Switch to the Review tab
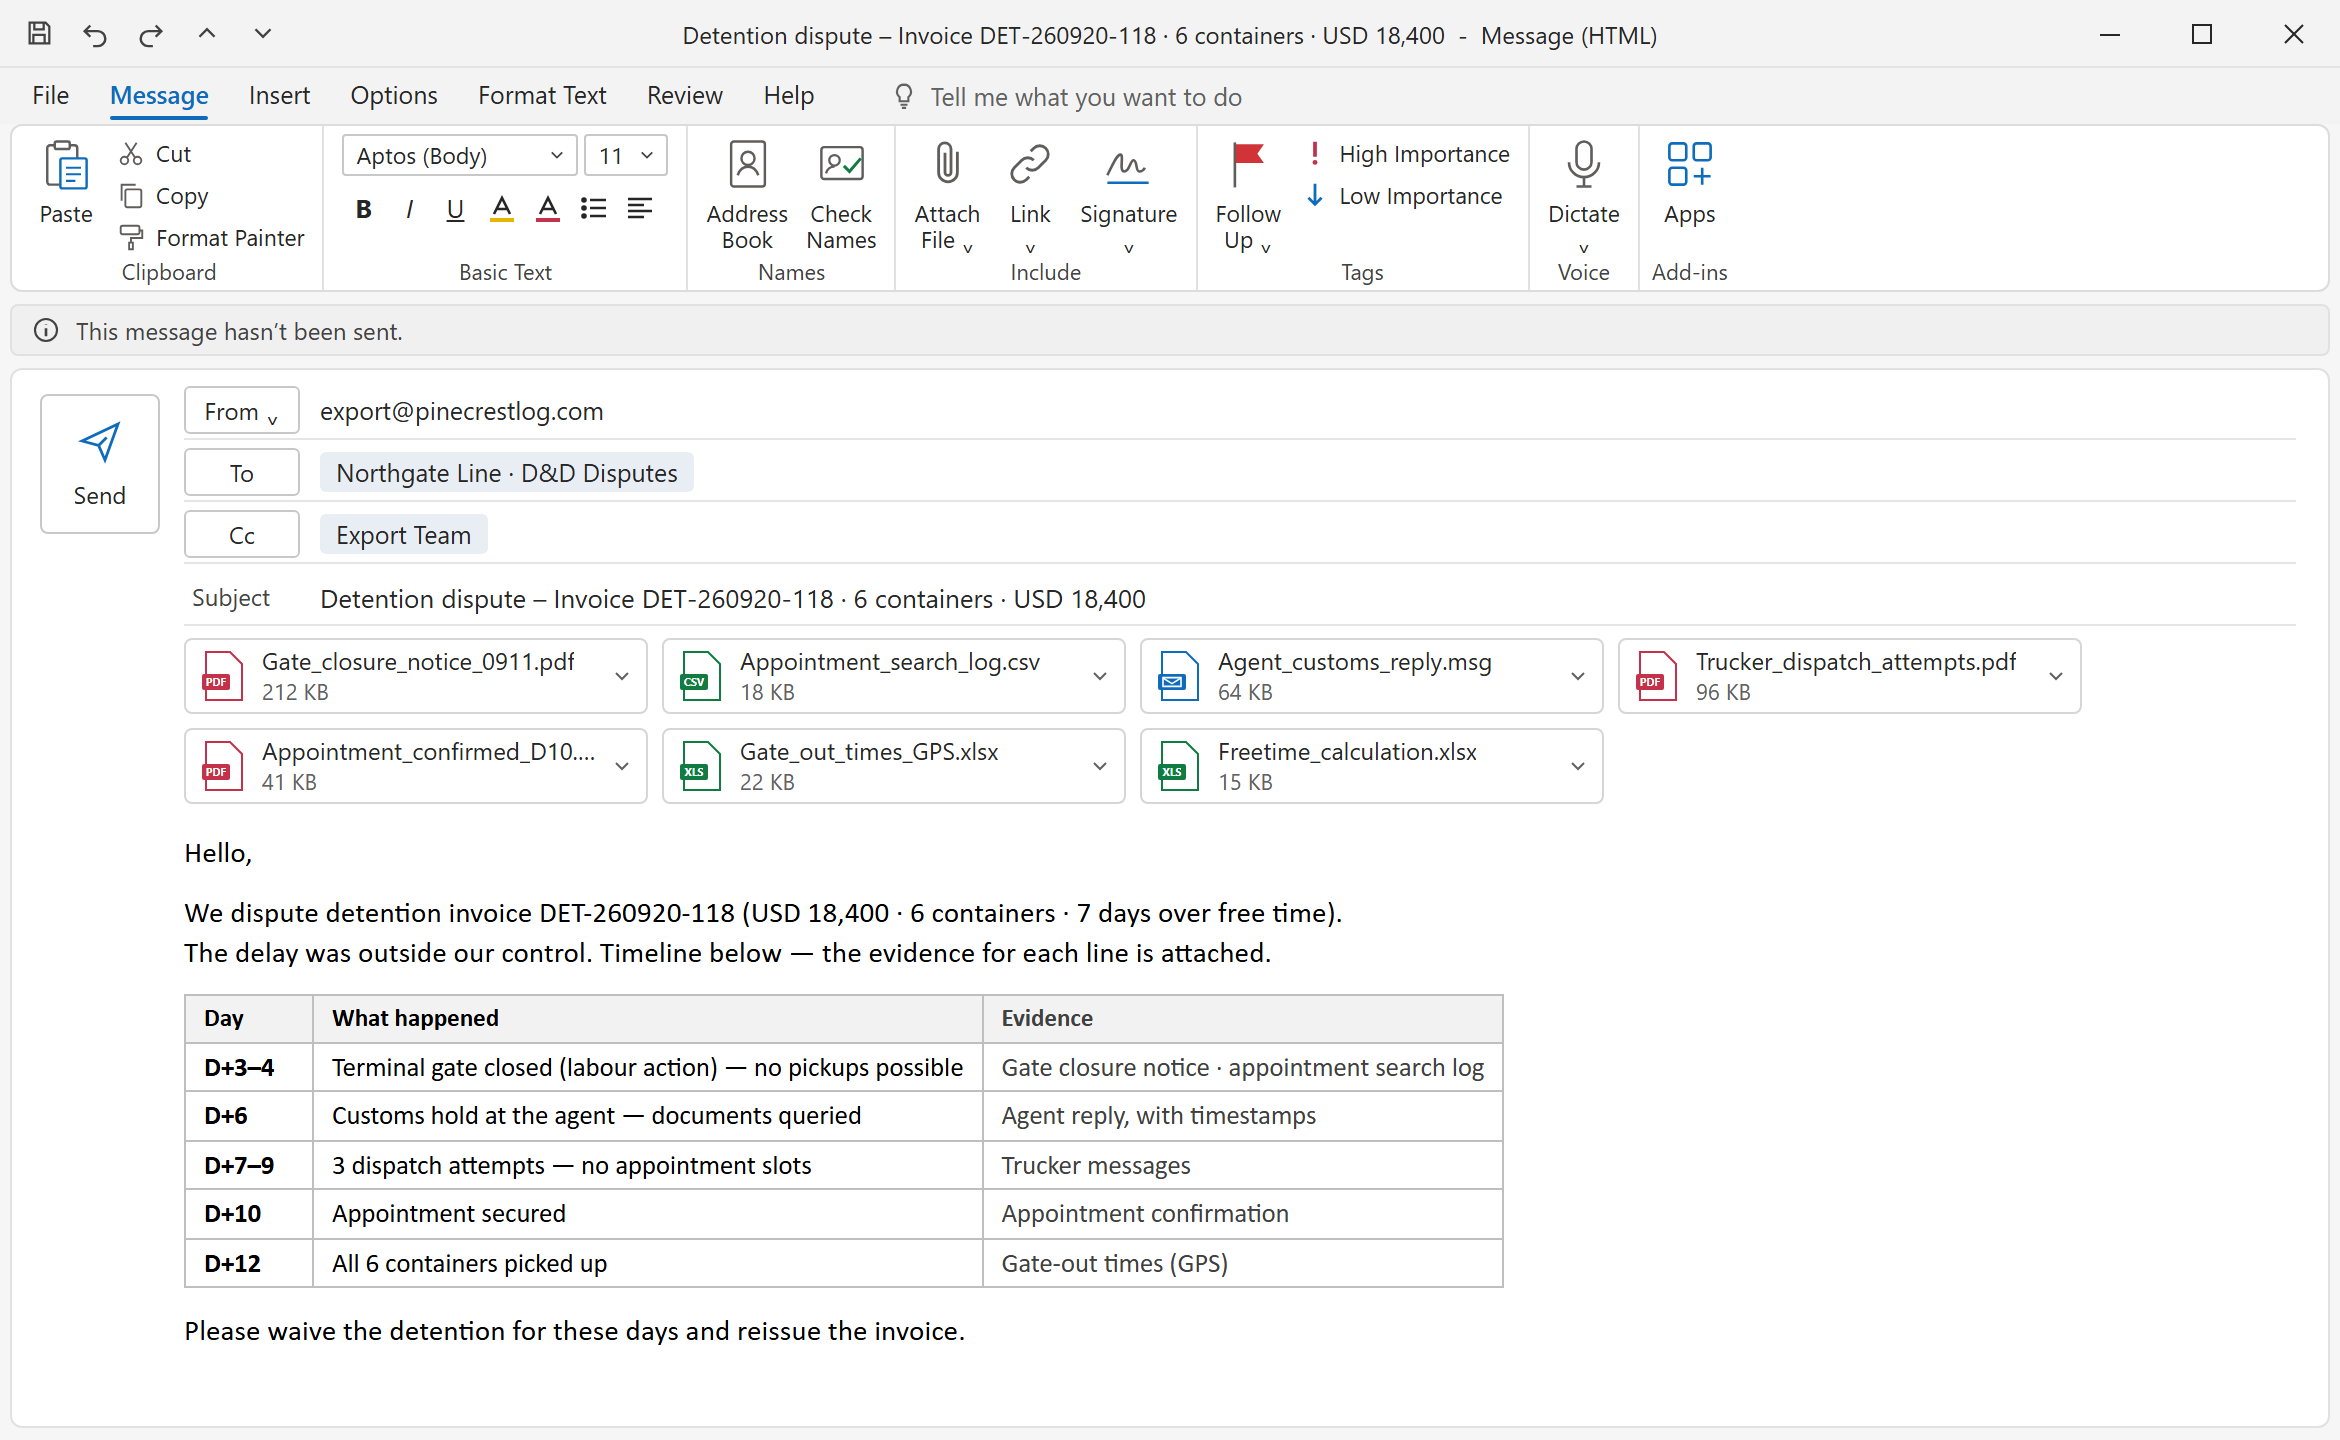The image size is (2340, 1440). click(x=684, y=96)
